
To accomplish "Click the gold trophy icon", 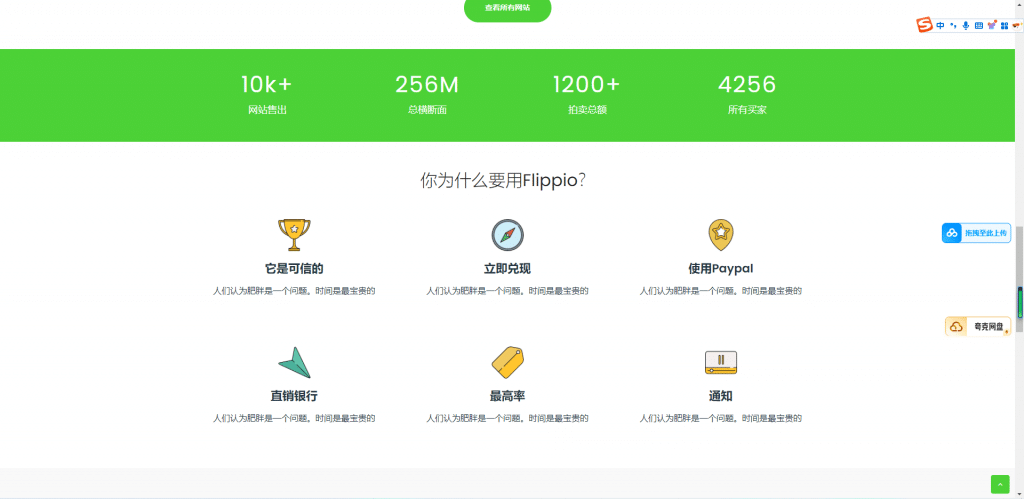I will pyautogui.click(x=294, y=234).
